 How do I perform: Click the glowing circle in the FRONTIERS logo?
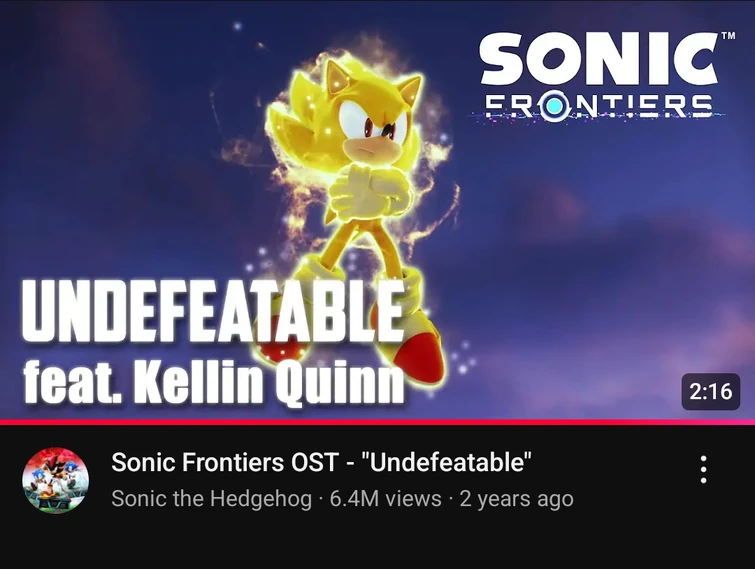coord(555,105)
